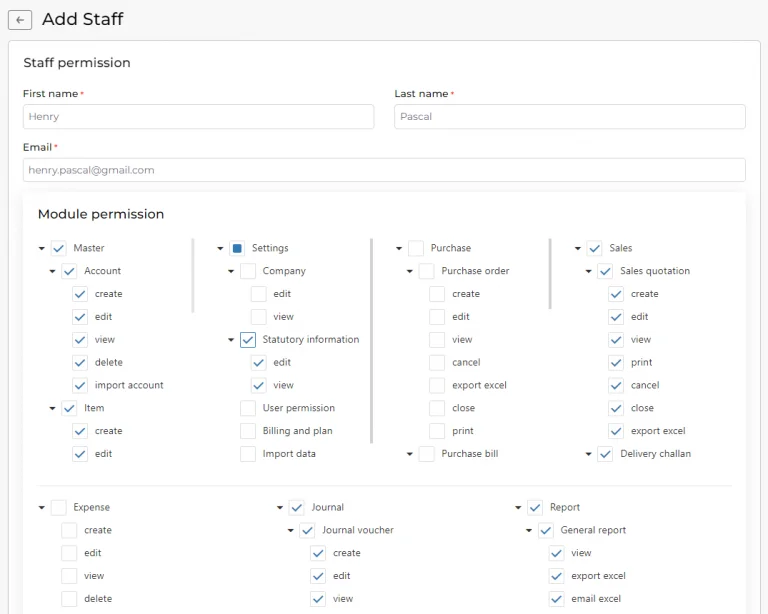Enable the Purchase module checkbox
The image size is (768, 614).
(x=416, y=248)
